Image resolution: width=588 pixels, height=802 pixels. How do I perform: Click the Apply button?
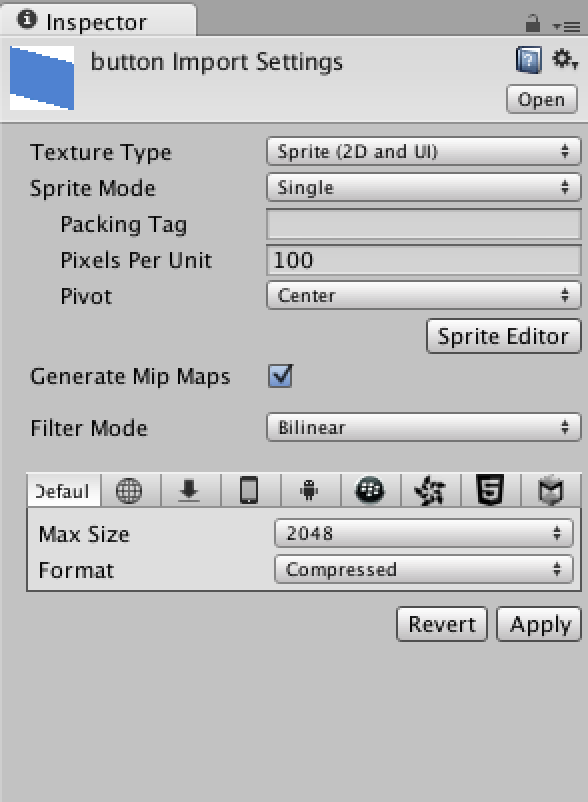[539, 624]
